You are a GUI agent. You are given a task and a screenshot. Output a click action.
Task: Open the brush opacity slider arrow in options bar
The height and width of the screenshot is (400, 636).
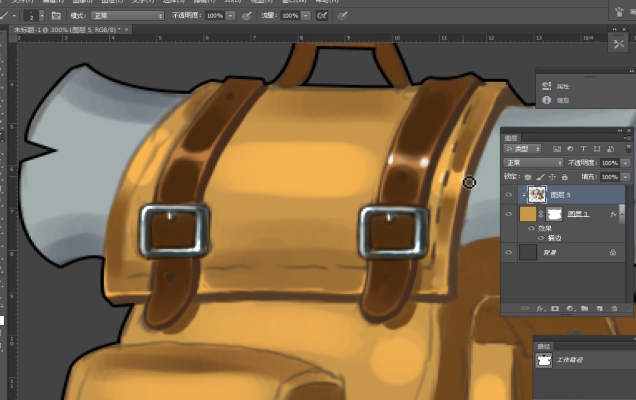[230, 16]
